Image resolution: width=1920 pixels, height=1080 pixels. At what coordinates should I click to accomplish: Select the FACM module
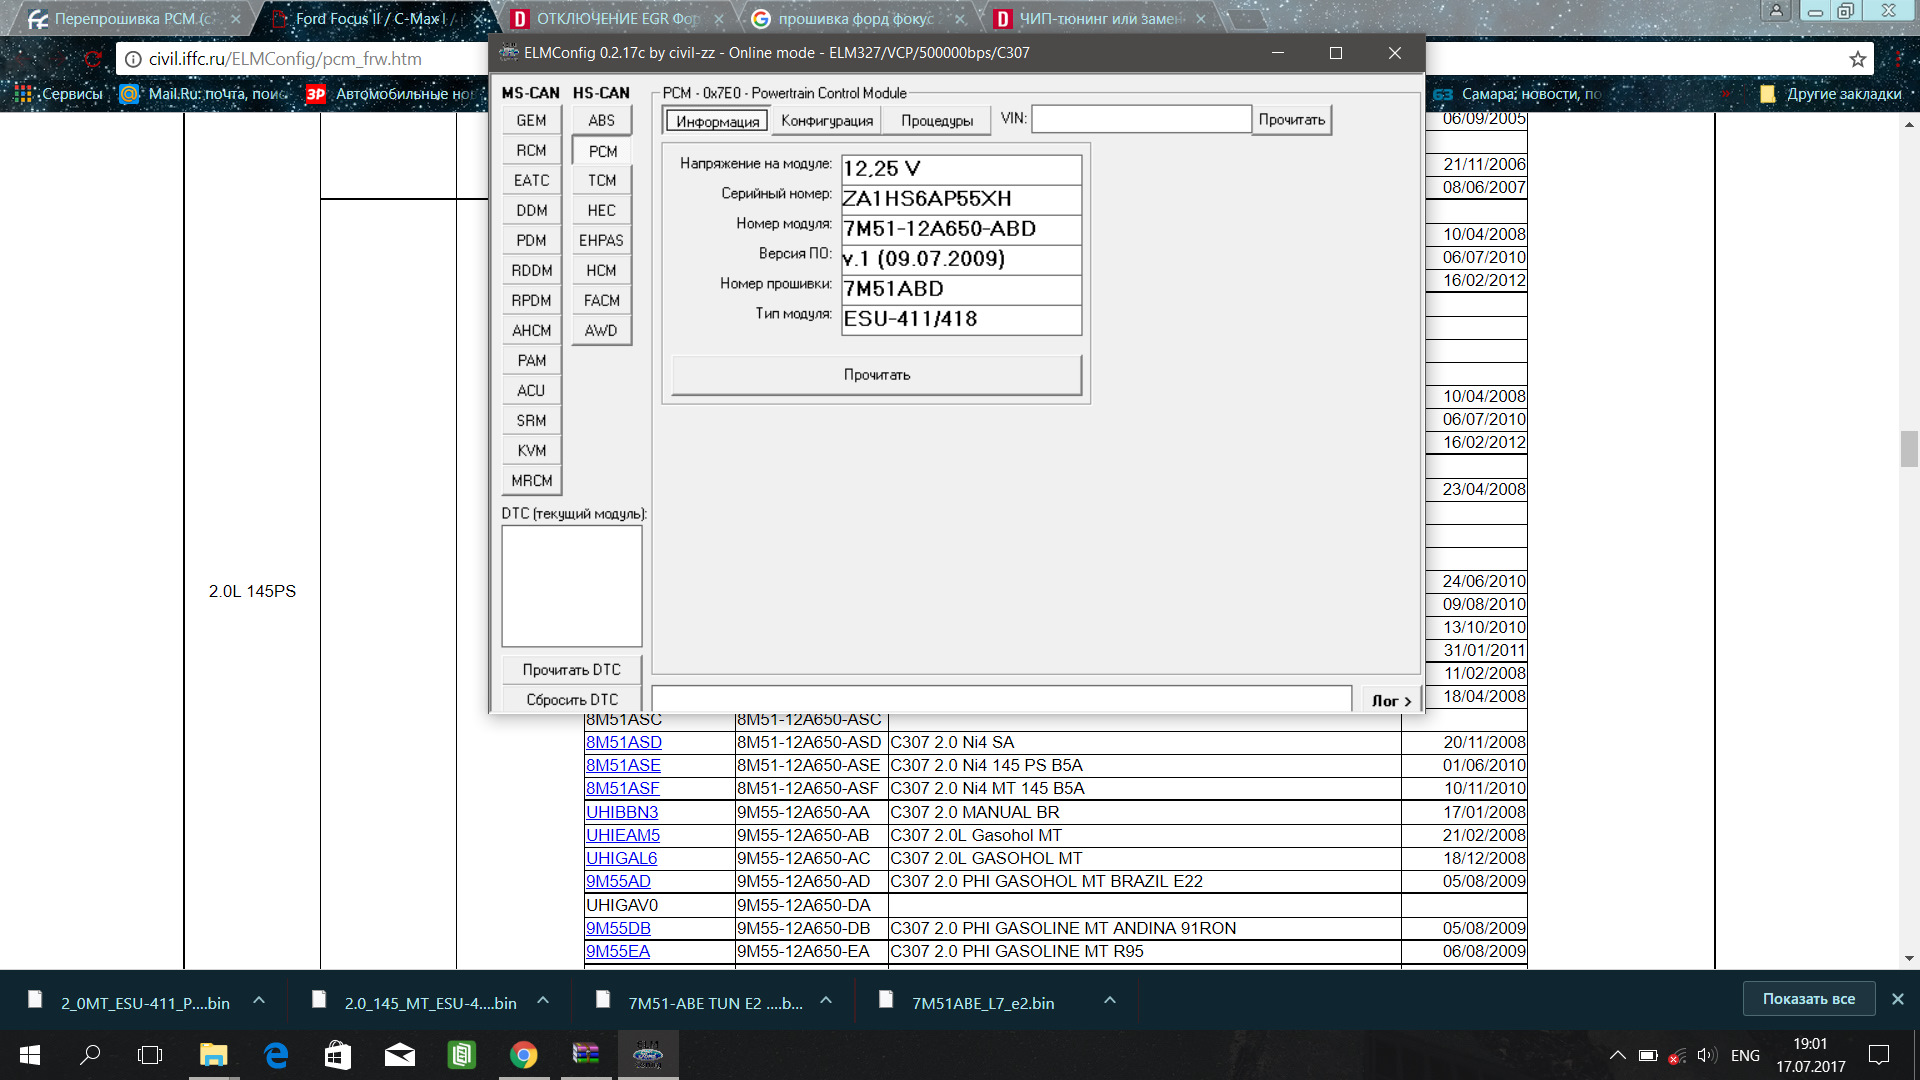point(601,300)
